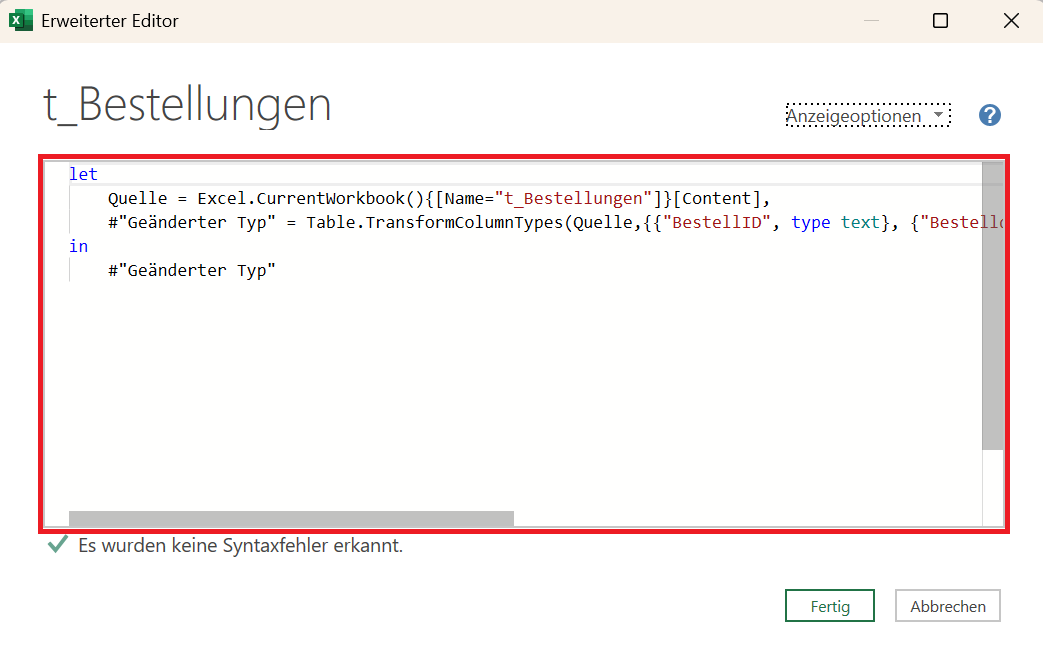Image resolution: width=1043 pixels, height=663 pixels.
Task: Click the 't_Bestellungen' query title heading
Action: click(187, 105)
